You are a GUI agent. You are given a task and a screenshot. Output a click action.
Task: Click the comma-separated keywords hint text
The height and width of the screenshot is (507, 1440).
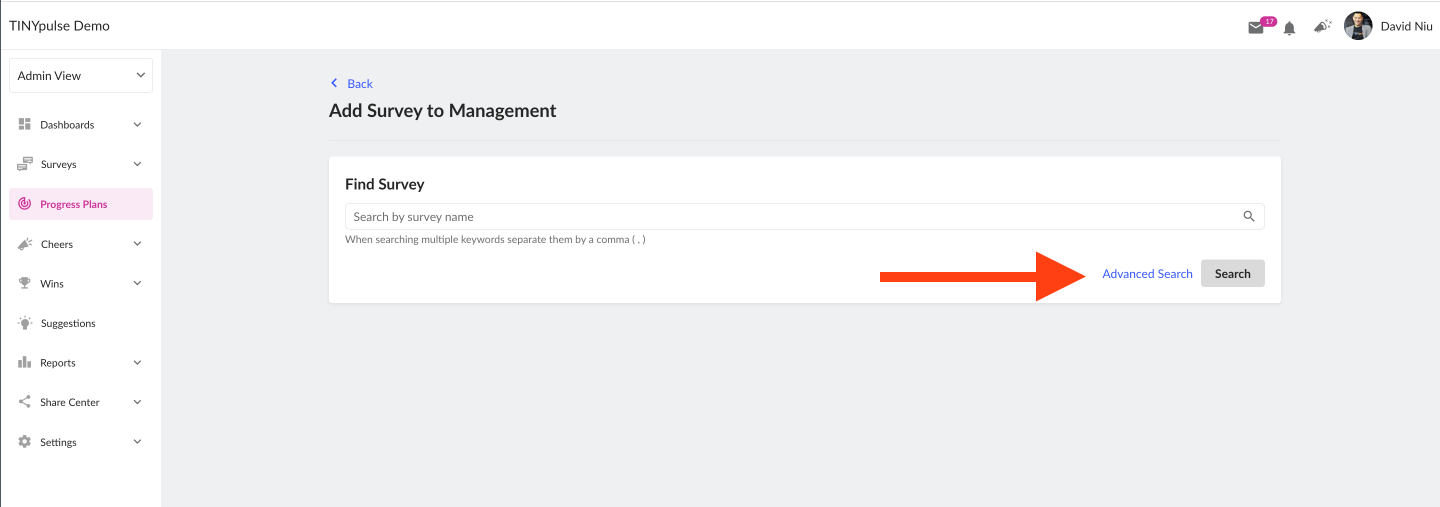[x=495, y=240]
